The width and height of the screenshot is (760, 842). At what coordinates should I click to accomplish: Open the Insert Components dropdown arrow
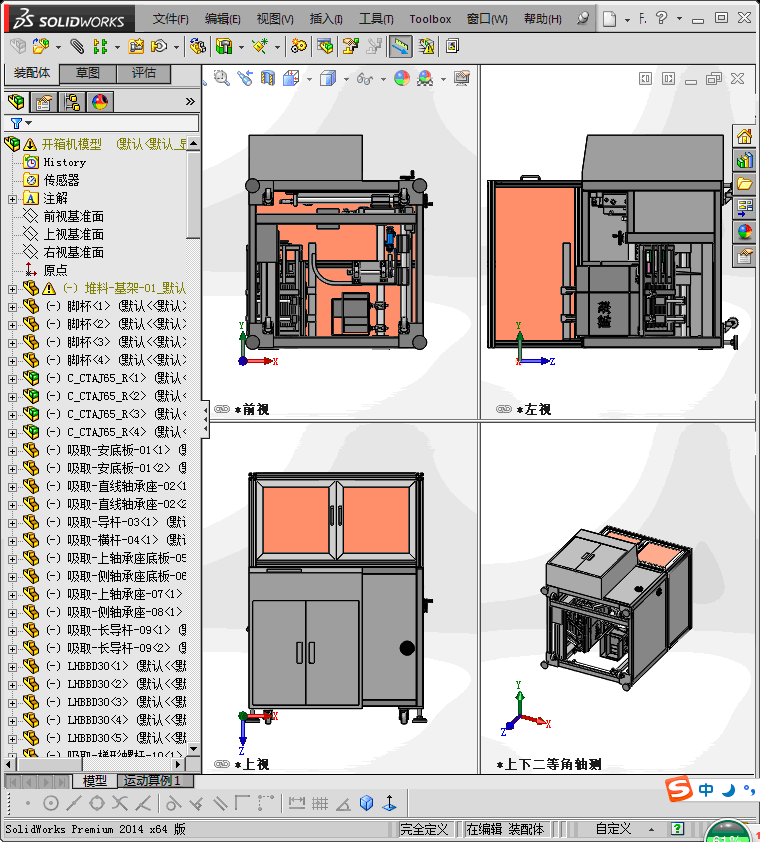pos(58,47)
